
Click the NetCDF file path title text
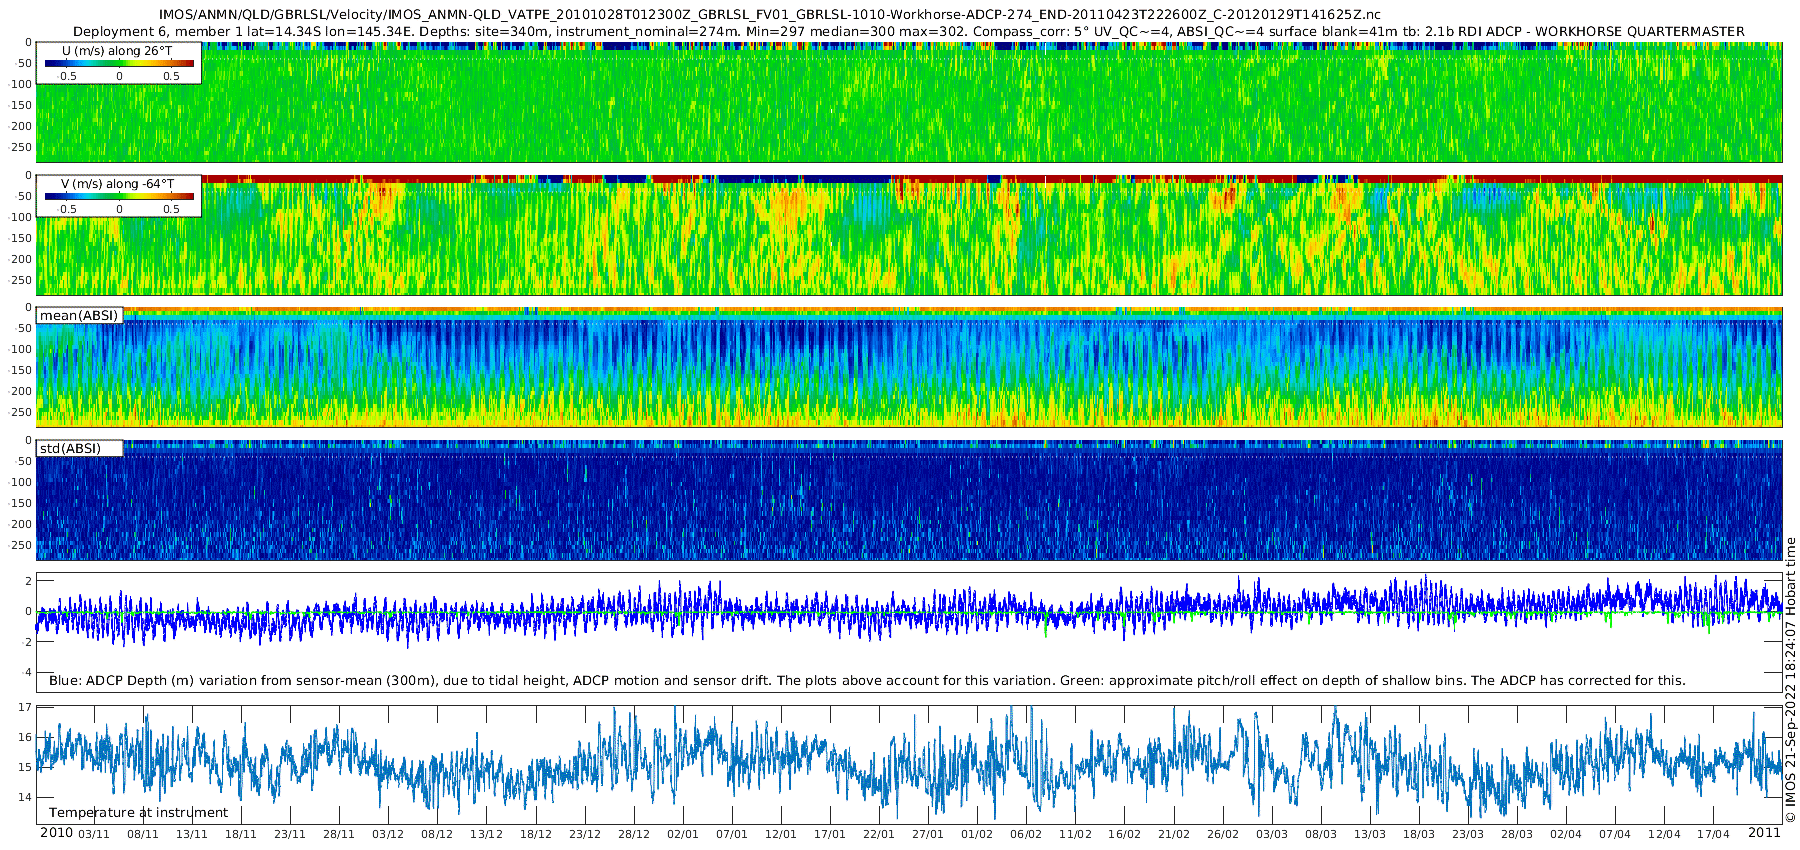770,15
